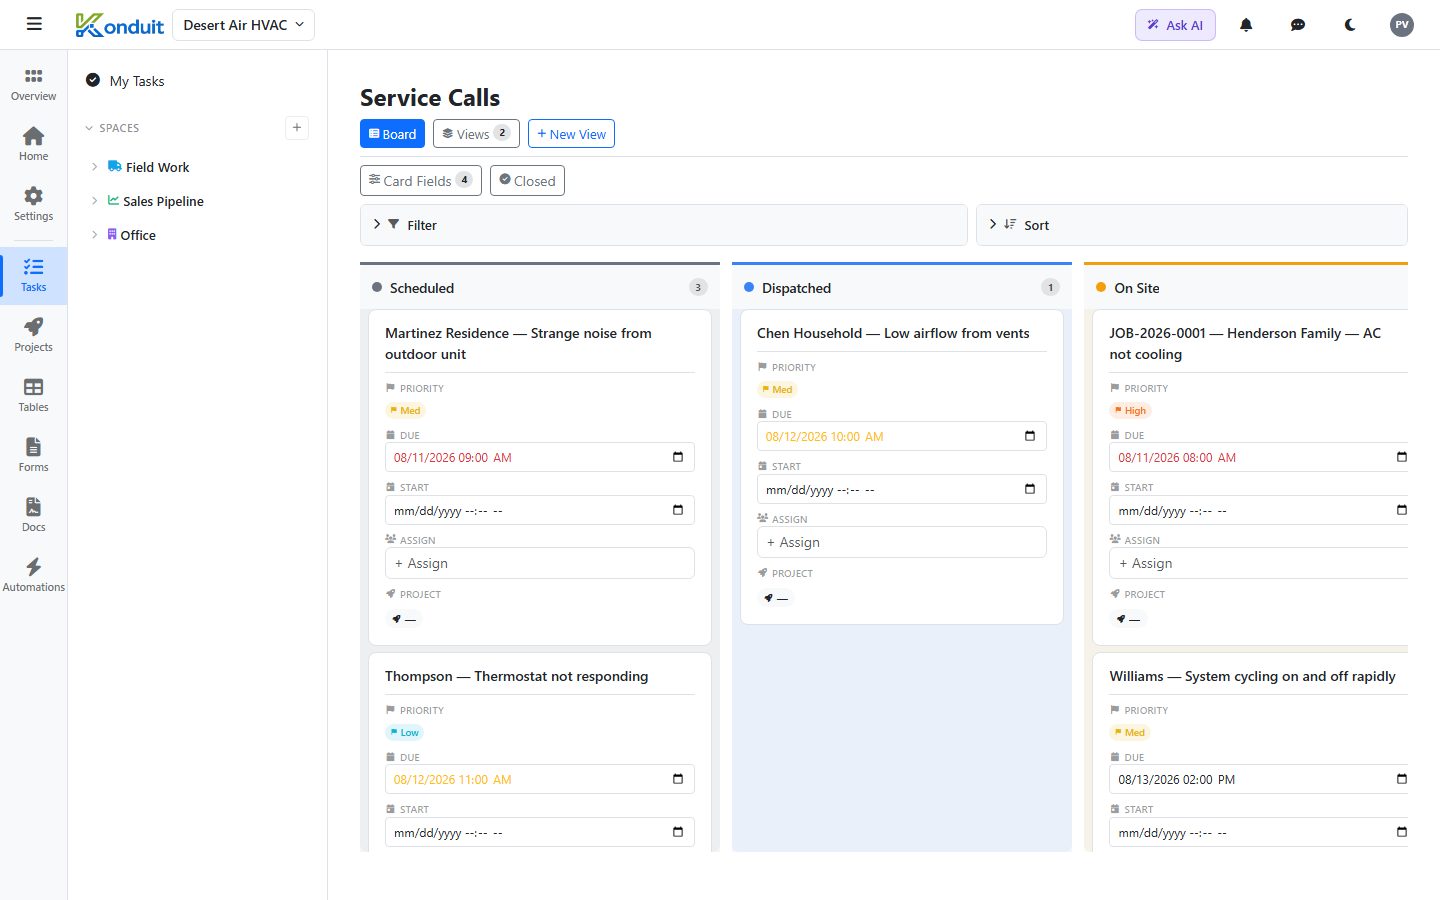1440x900 pixels.
Task: Open the notifications bell
Action: 1246,25
